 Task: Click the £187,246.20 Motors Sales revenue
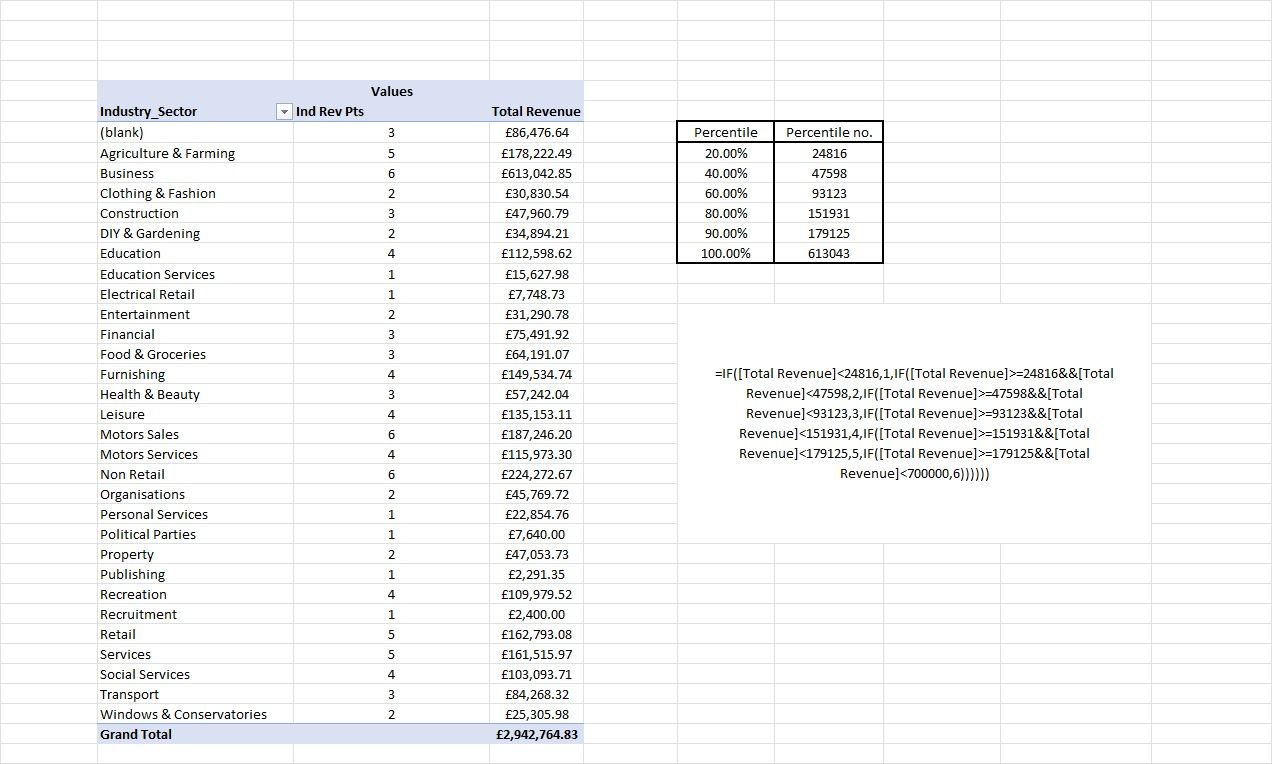click(x=536, y=434)
